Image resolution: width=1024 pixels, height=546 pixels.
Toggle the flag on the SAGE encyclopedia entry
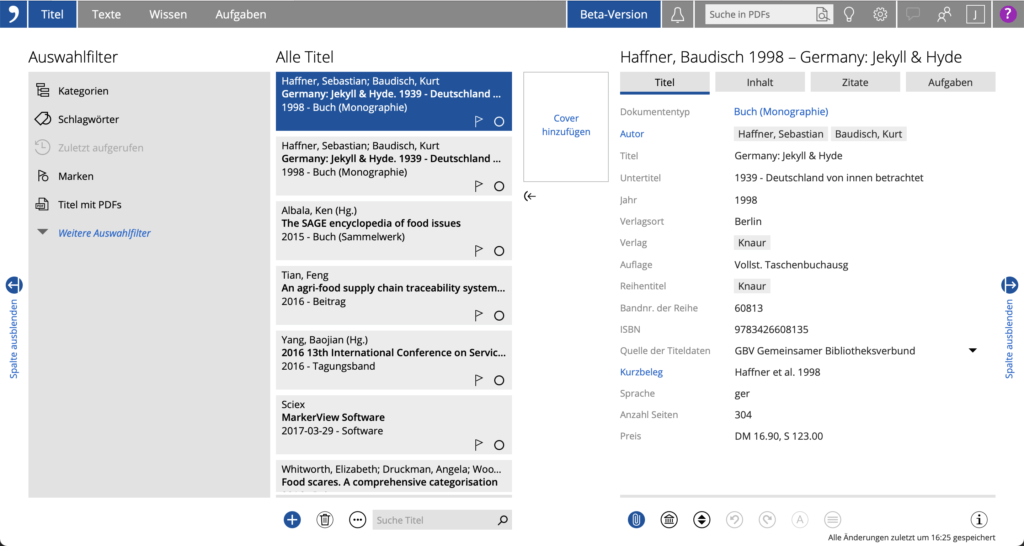pyautogui.click(x=479, y=251)
